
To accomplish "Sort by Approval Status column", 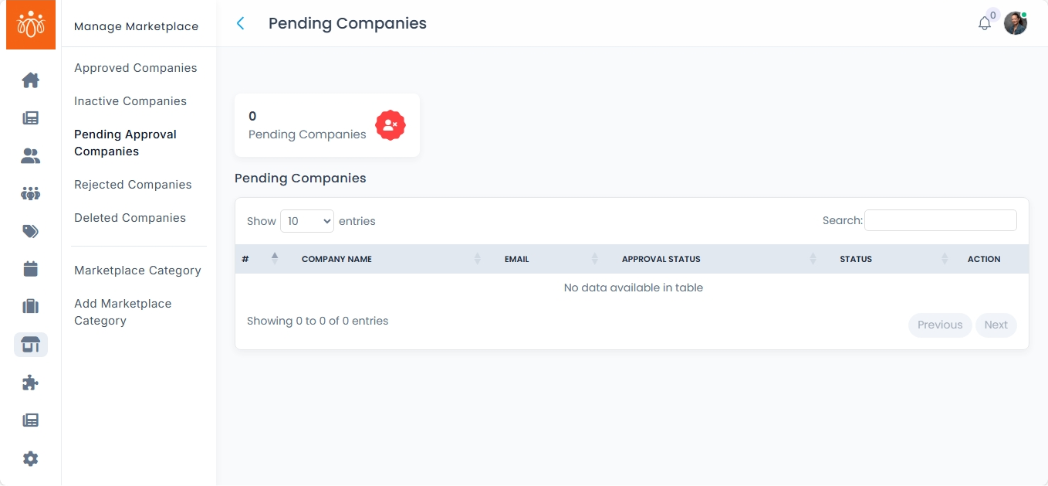I will coord(661,259).
